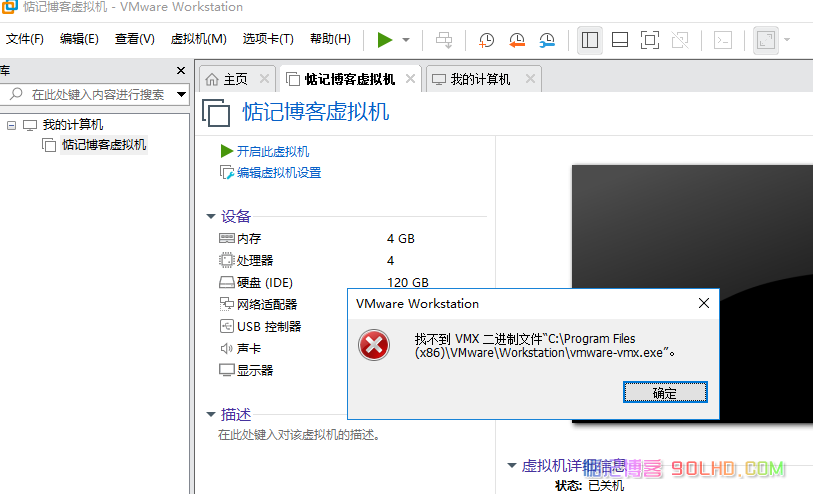813x494 pixels.
Task: Close the library panel with its X
Action: click(x=181, y=70)
